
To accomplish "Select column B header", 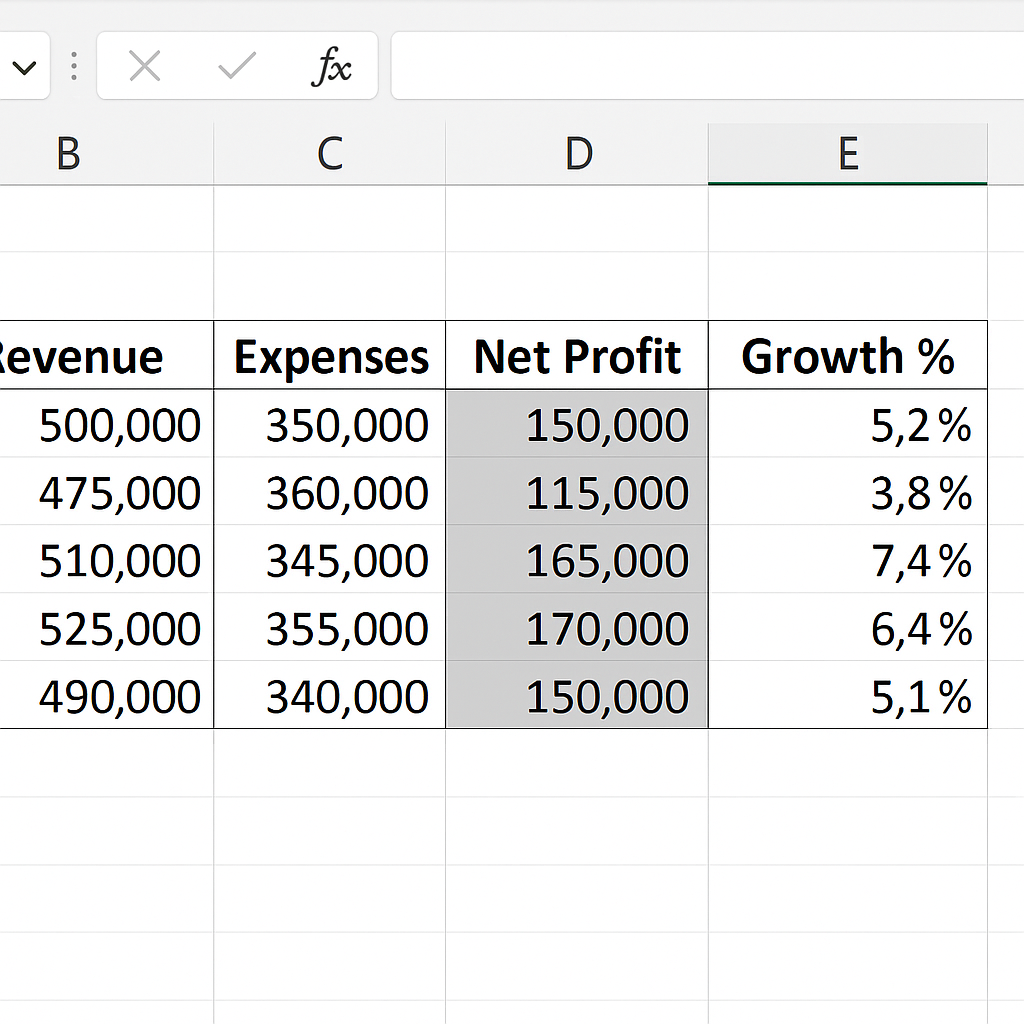I will [x=70, y=154].
